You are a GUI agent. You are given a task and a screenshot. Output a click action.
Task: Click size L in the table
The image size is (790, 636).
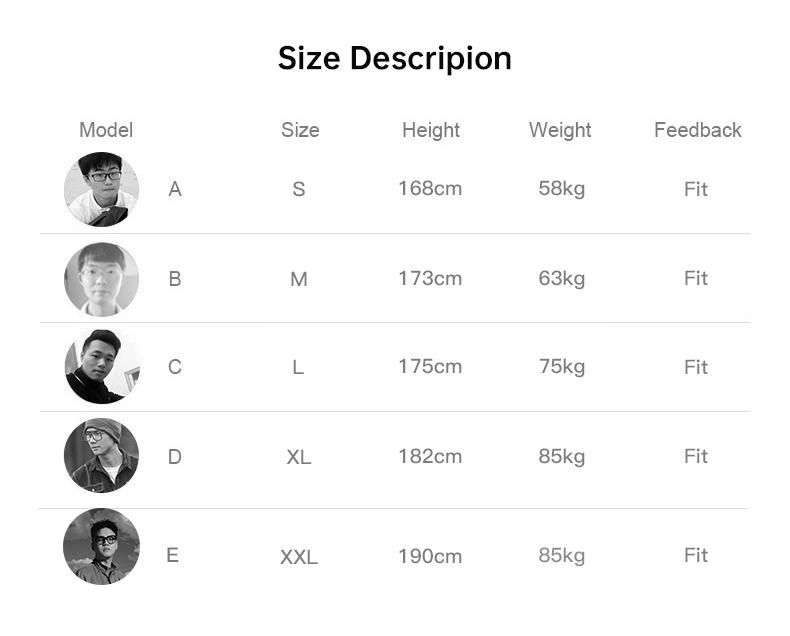[x=298, y=367]
